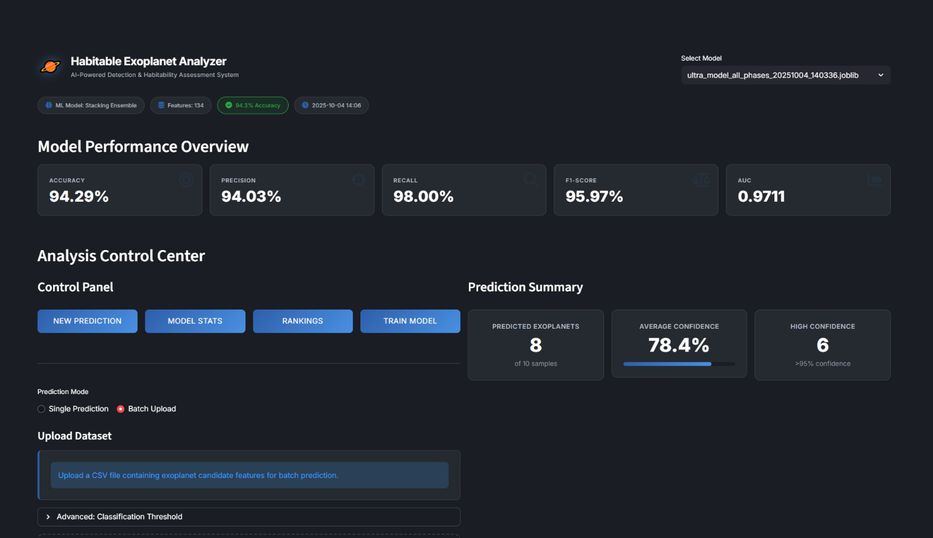The height and width of the screenshot is (538, 933).
Task: Open the Select Model dropdown
Action: 785,75
